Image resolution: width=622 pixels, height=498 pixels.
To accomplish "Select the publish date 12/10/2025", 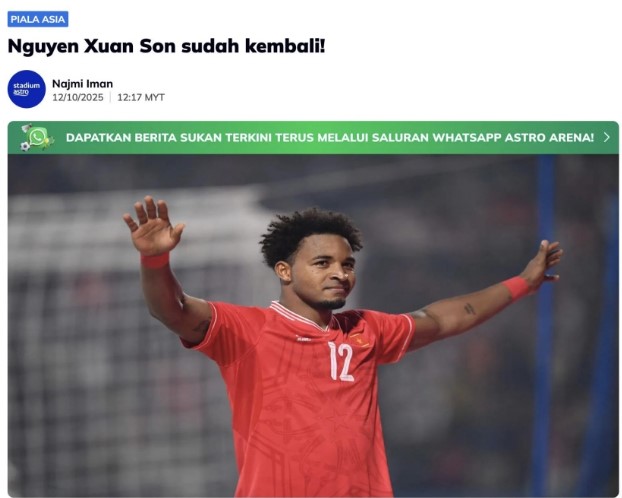I will [78, 98].
